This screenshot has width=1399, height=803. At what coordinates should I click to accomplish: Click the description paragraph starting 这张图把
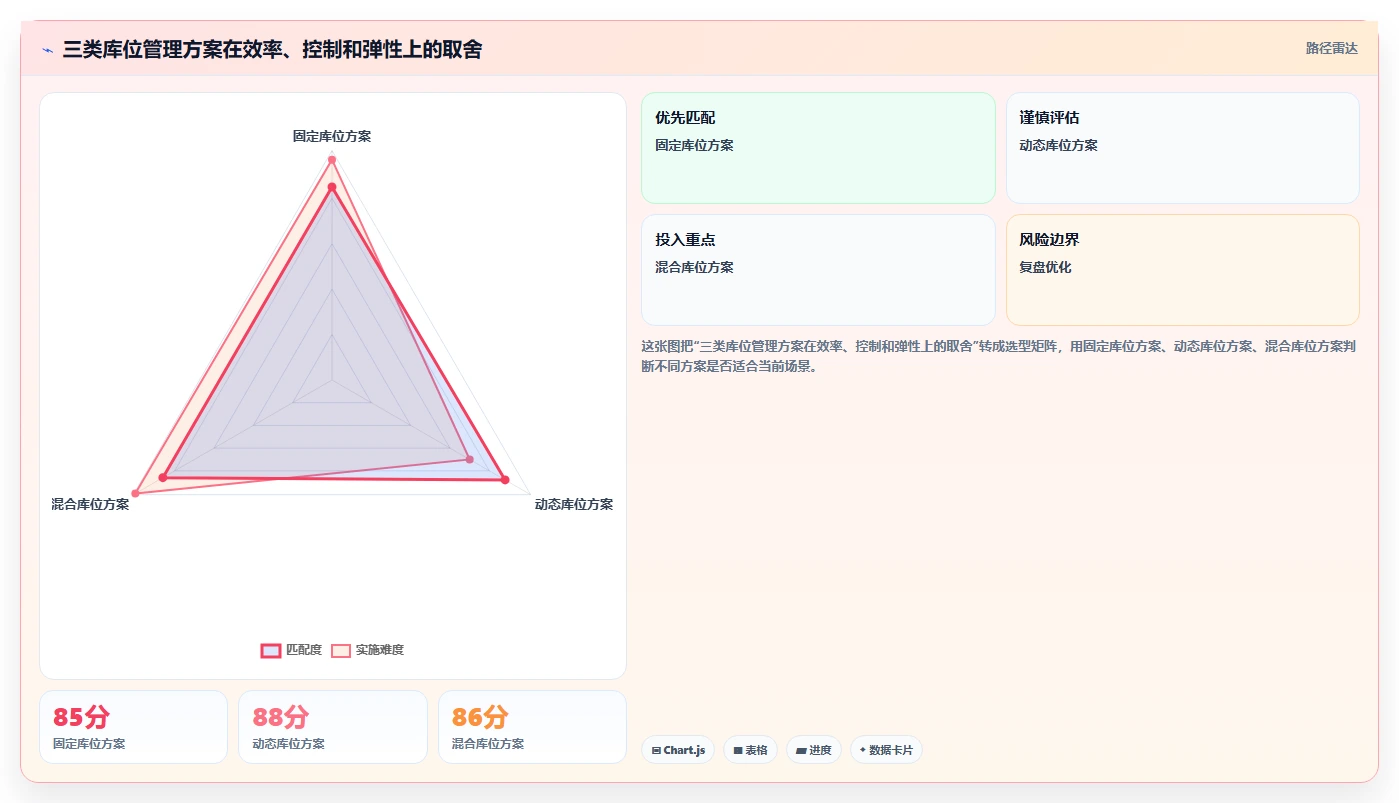click(998, 356)
